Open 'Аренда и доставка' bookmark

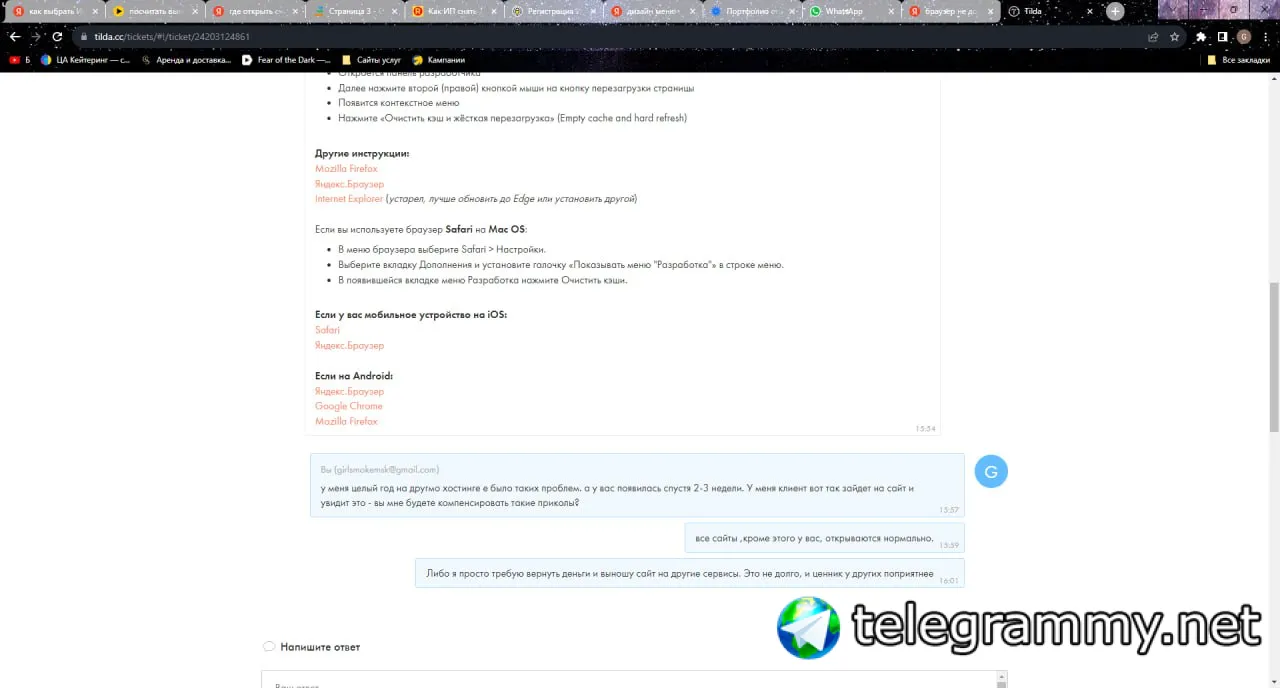click(185, 60)
